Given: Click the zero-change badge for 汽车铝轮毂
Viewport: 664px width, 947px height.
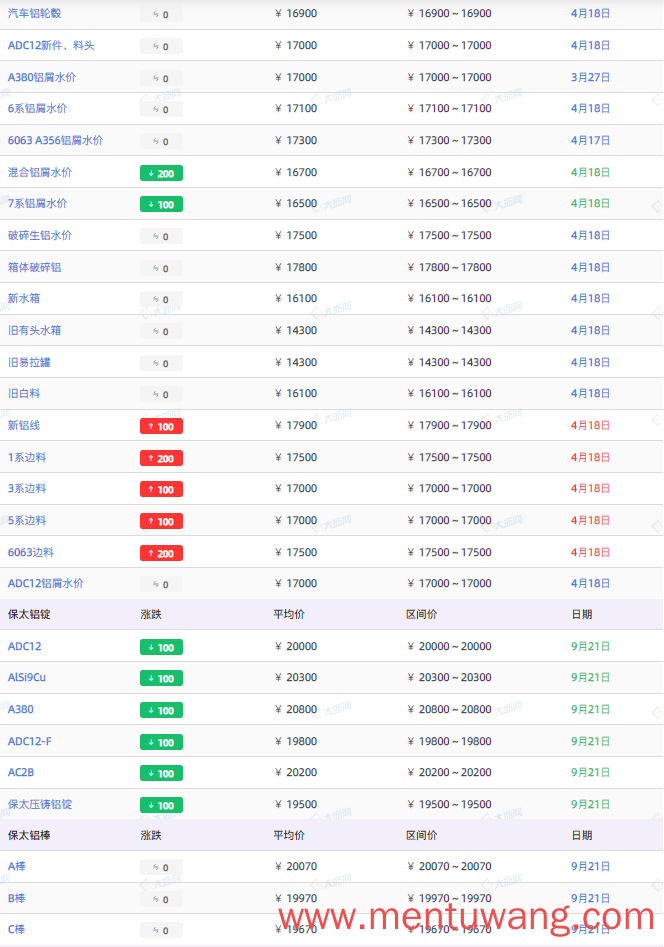Looking at the screenshot, I should 161,14.
